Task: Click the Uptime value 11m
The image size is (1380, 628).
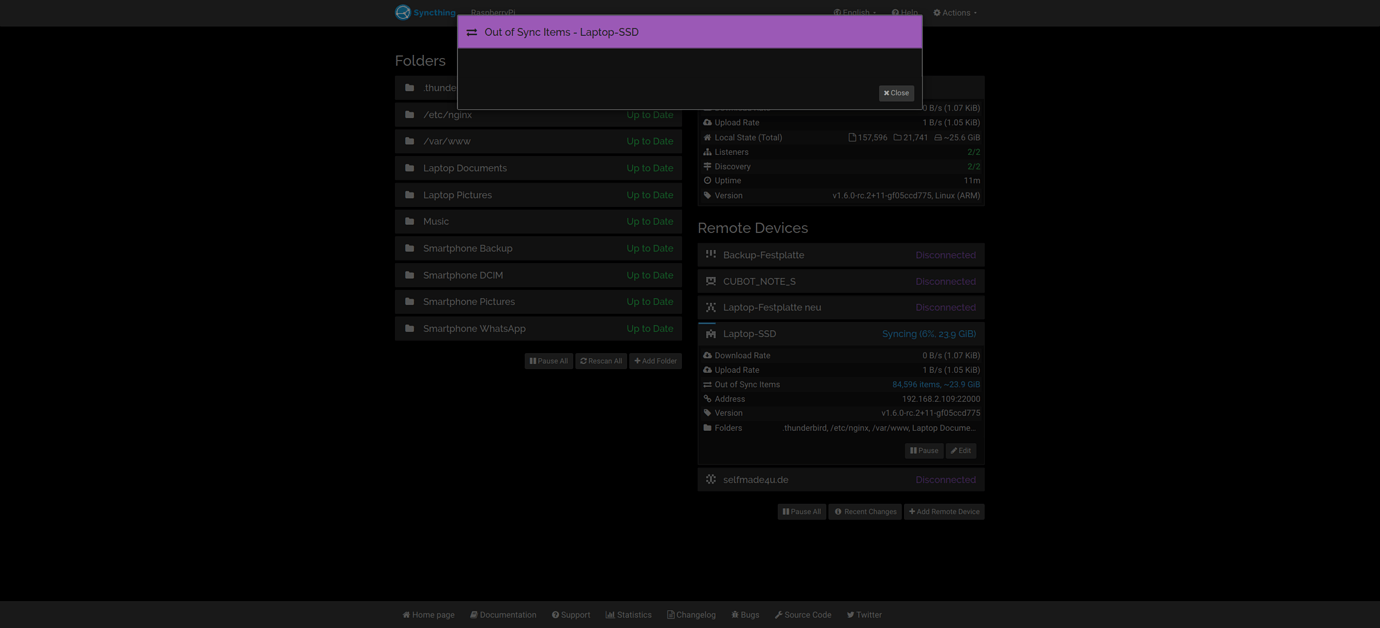Action: pyautogui.click(x=972, y=181)
